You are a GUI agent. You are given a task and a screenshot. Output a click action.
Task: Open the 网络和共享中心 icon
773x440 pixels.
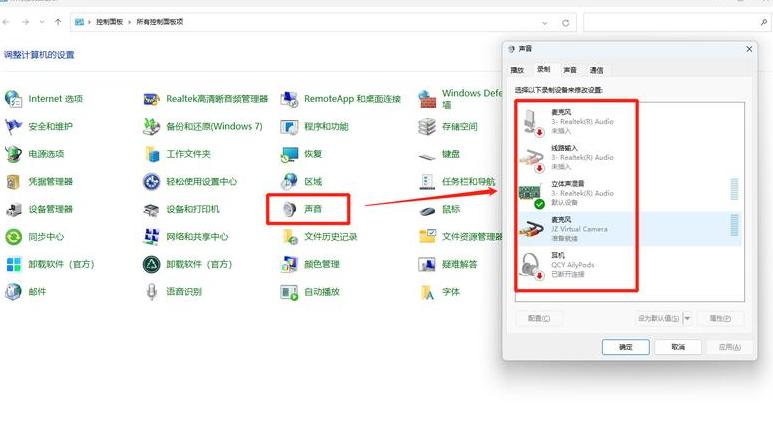tap(151, 237)
